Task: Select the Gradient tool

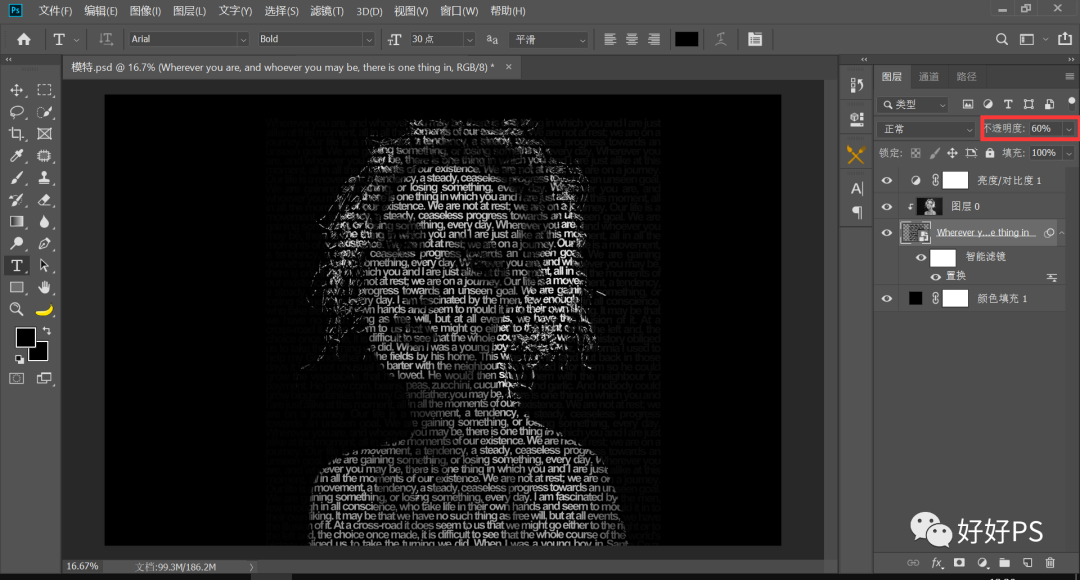Action: [x=17, y=222]
